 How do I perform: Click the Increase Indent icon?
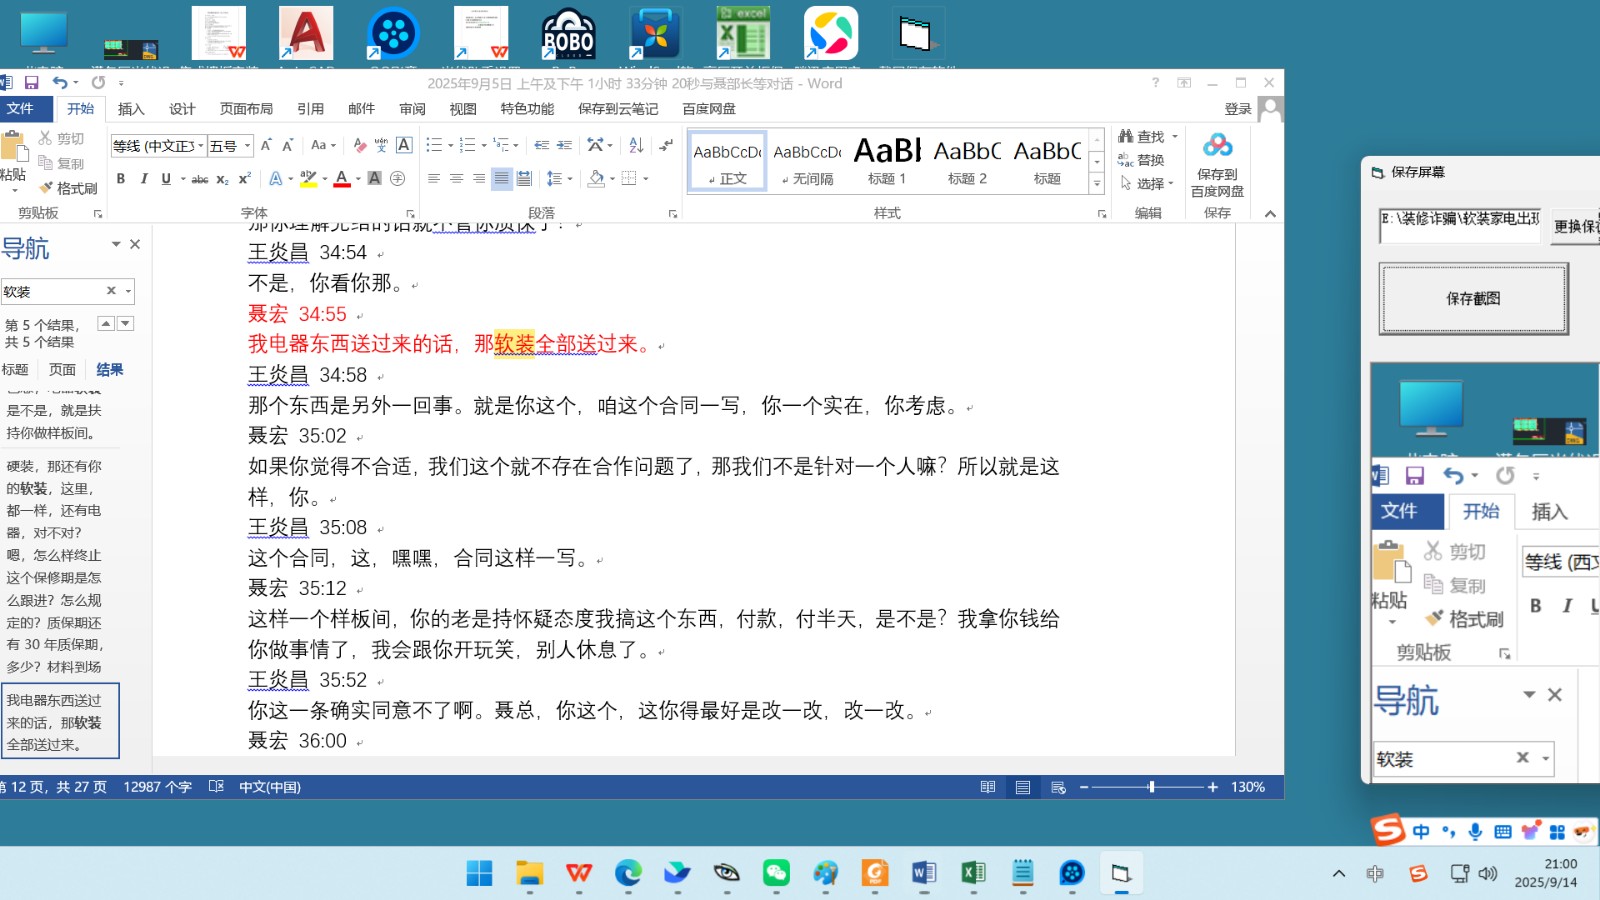point(564,146)
